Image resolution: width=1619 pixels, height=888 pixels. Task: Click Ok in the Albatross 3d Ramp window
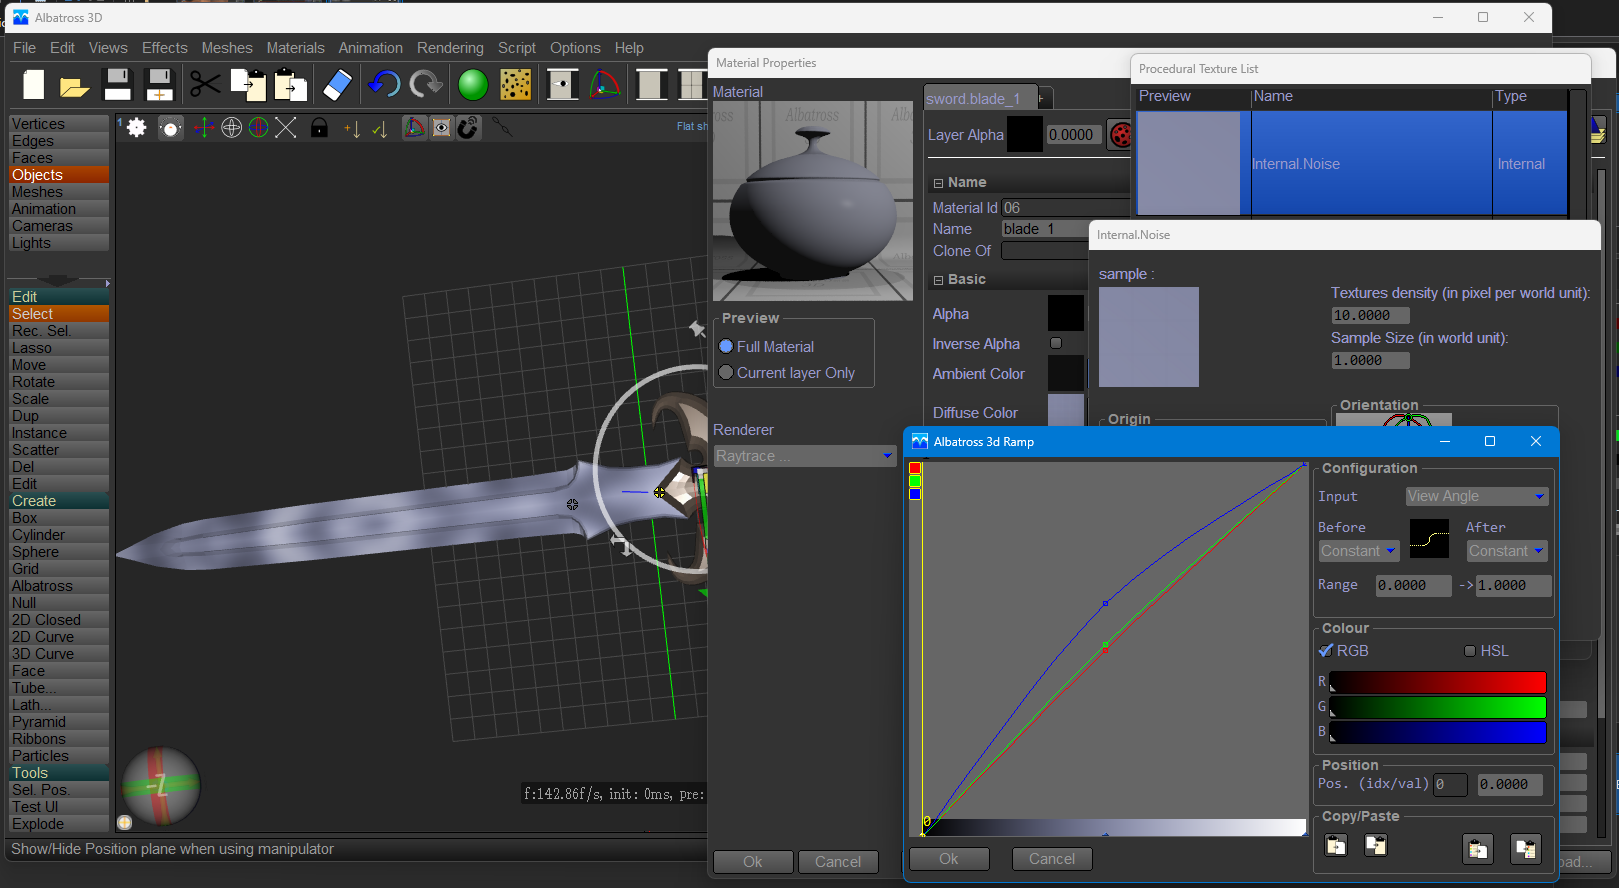[949, 859]
